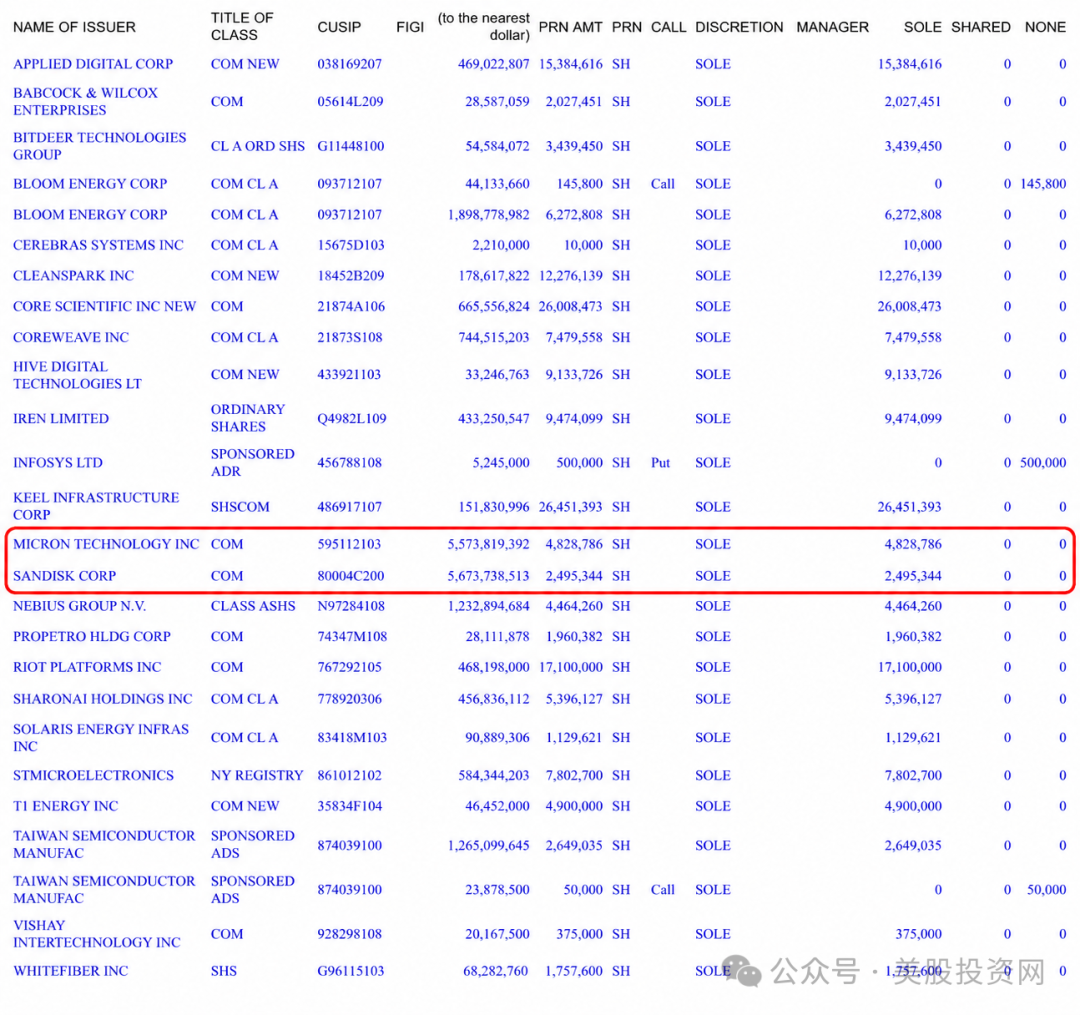1080x1015 pixels.
Task: Select the CUSIP column header
Action: coord(339,27)
